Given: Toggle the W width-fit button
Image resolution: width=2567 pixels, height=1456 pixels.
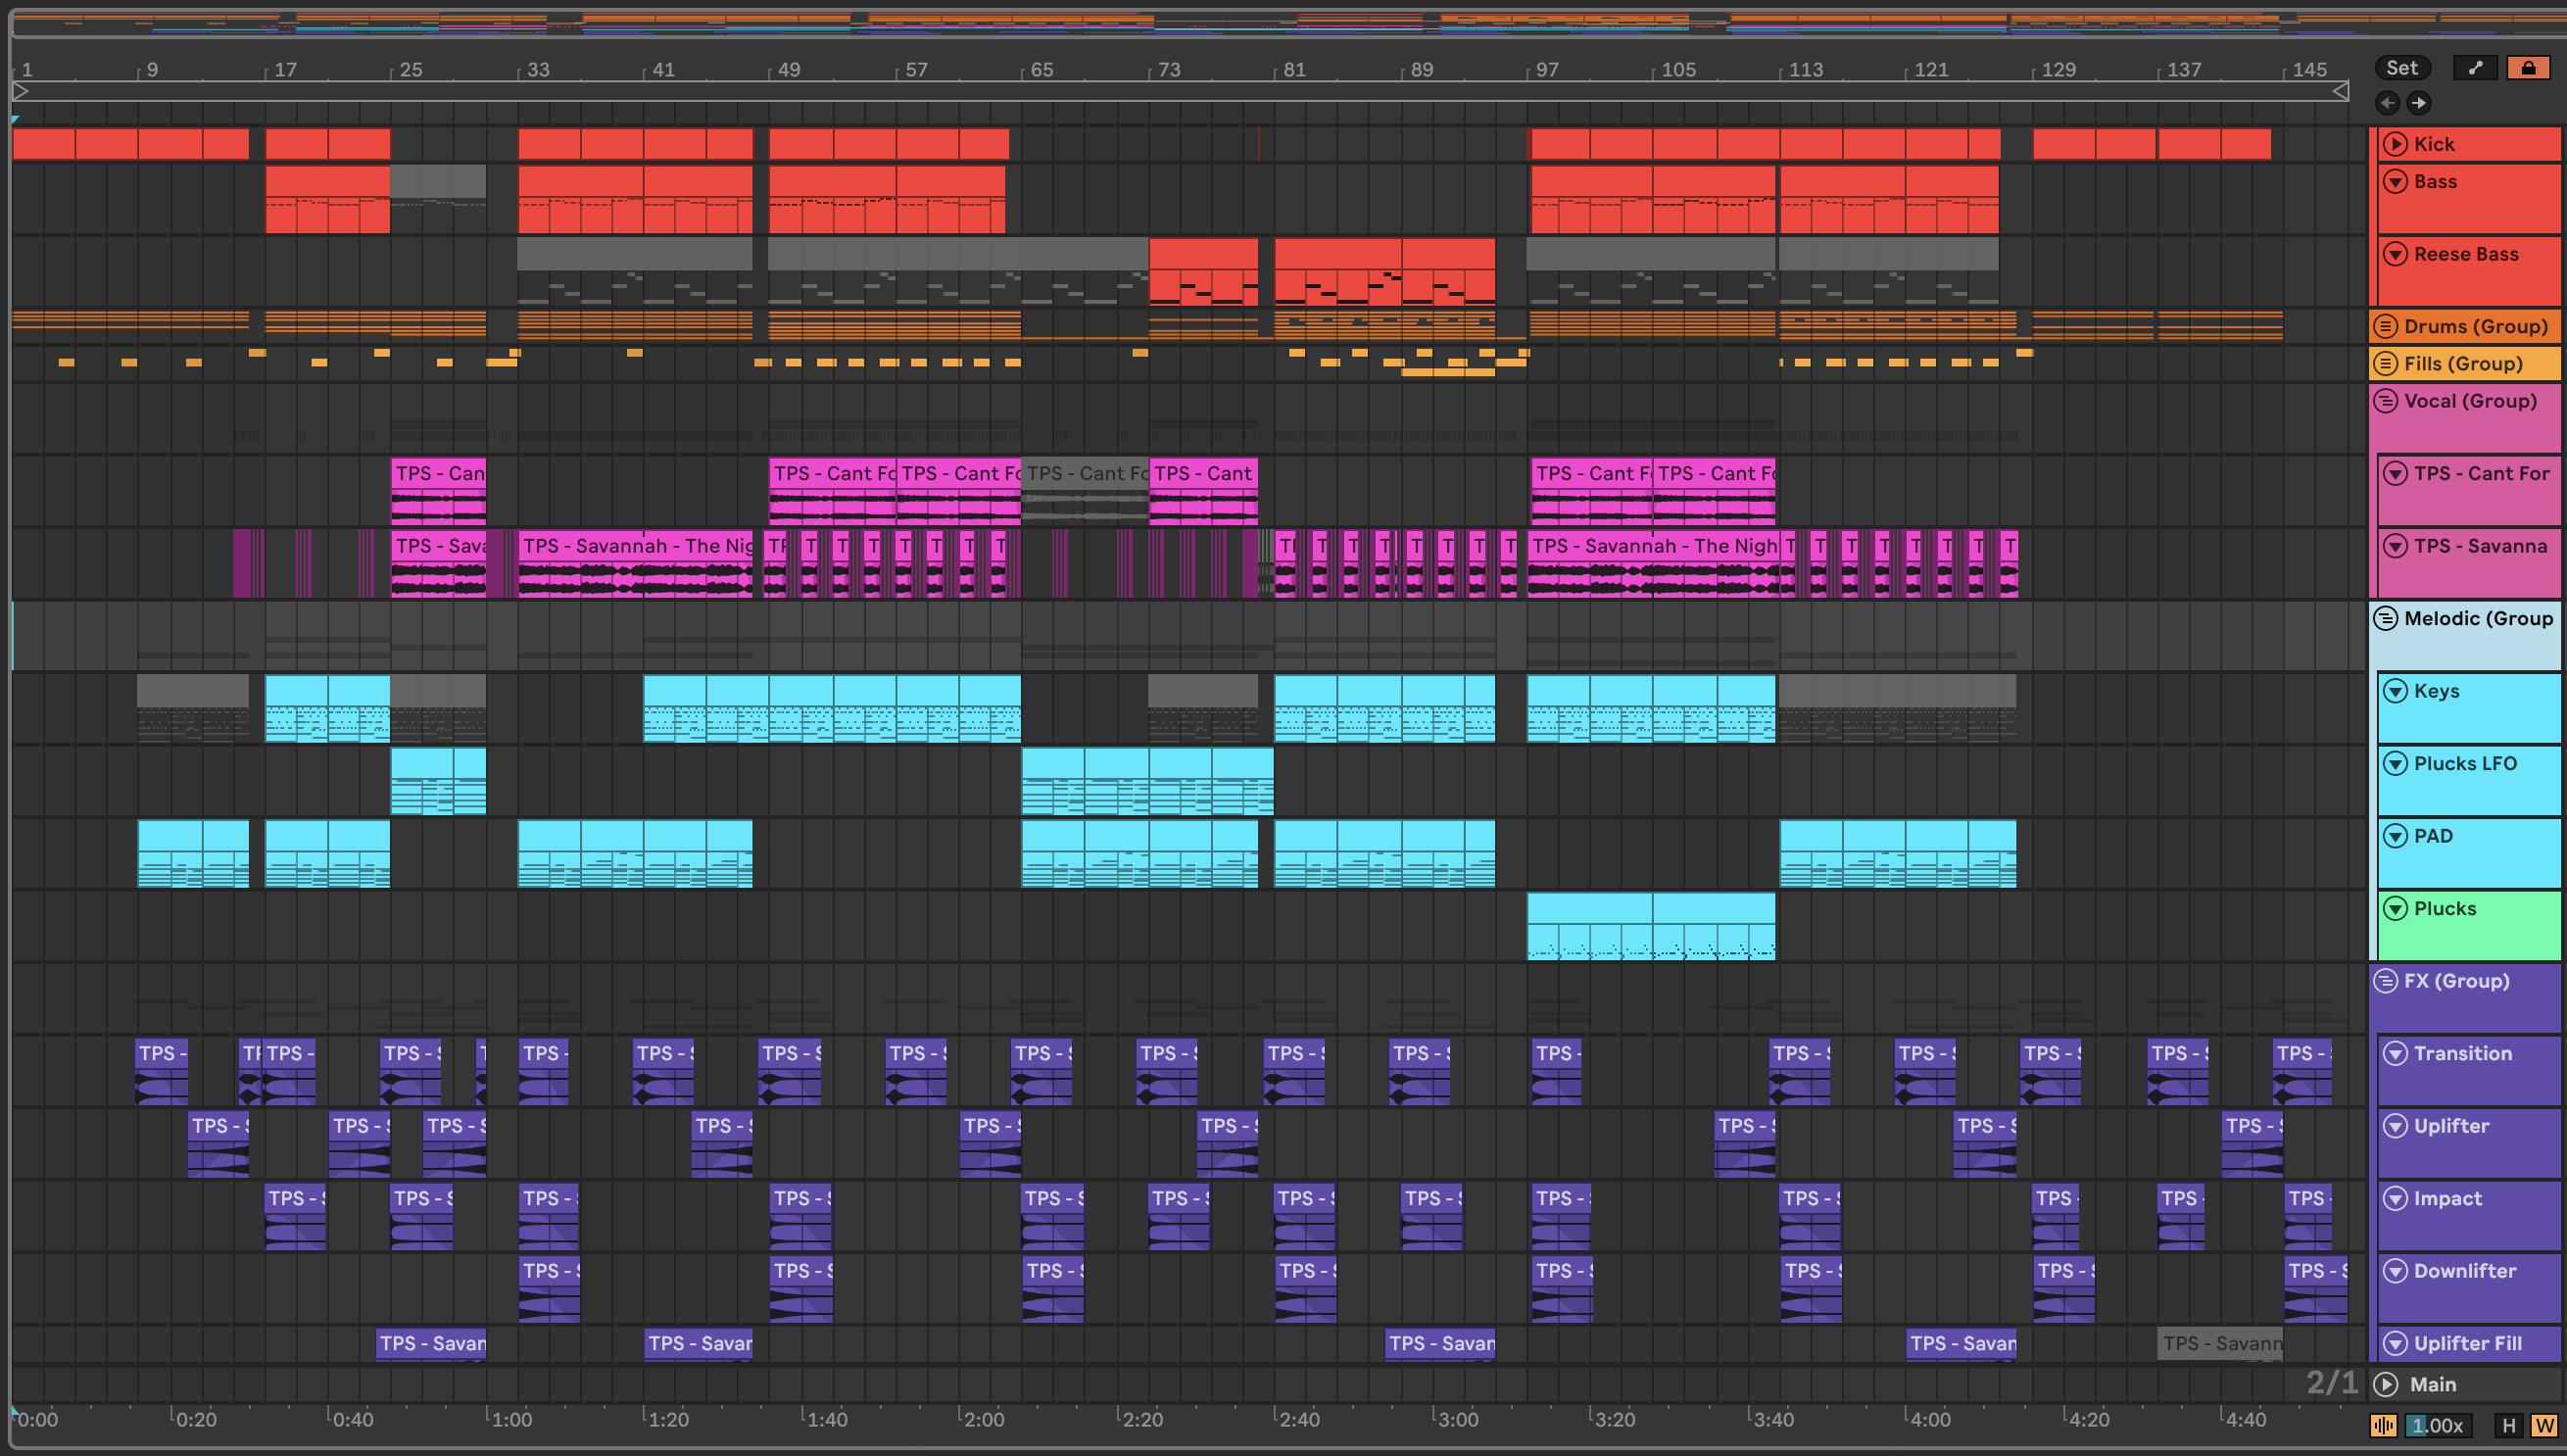Looking at the screenshot, I should 2544,1426.
